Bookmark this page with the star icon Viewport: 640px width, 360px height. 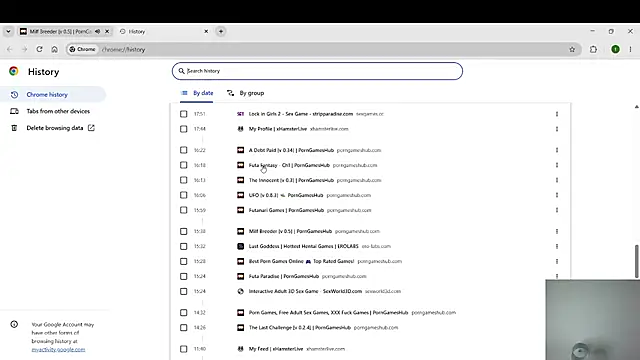coord(572,49)
